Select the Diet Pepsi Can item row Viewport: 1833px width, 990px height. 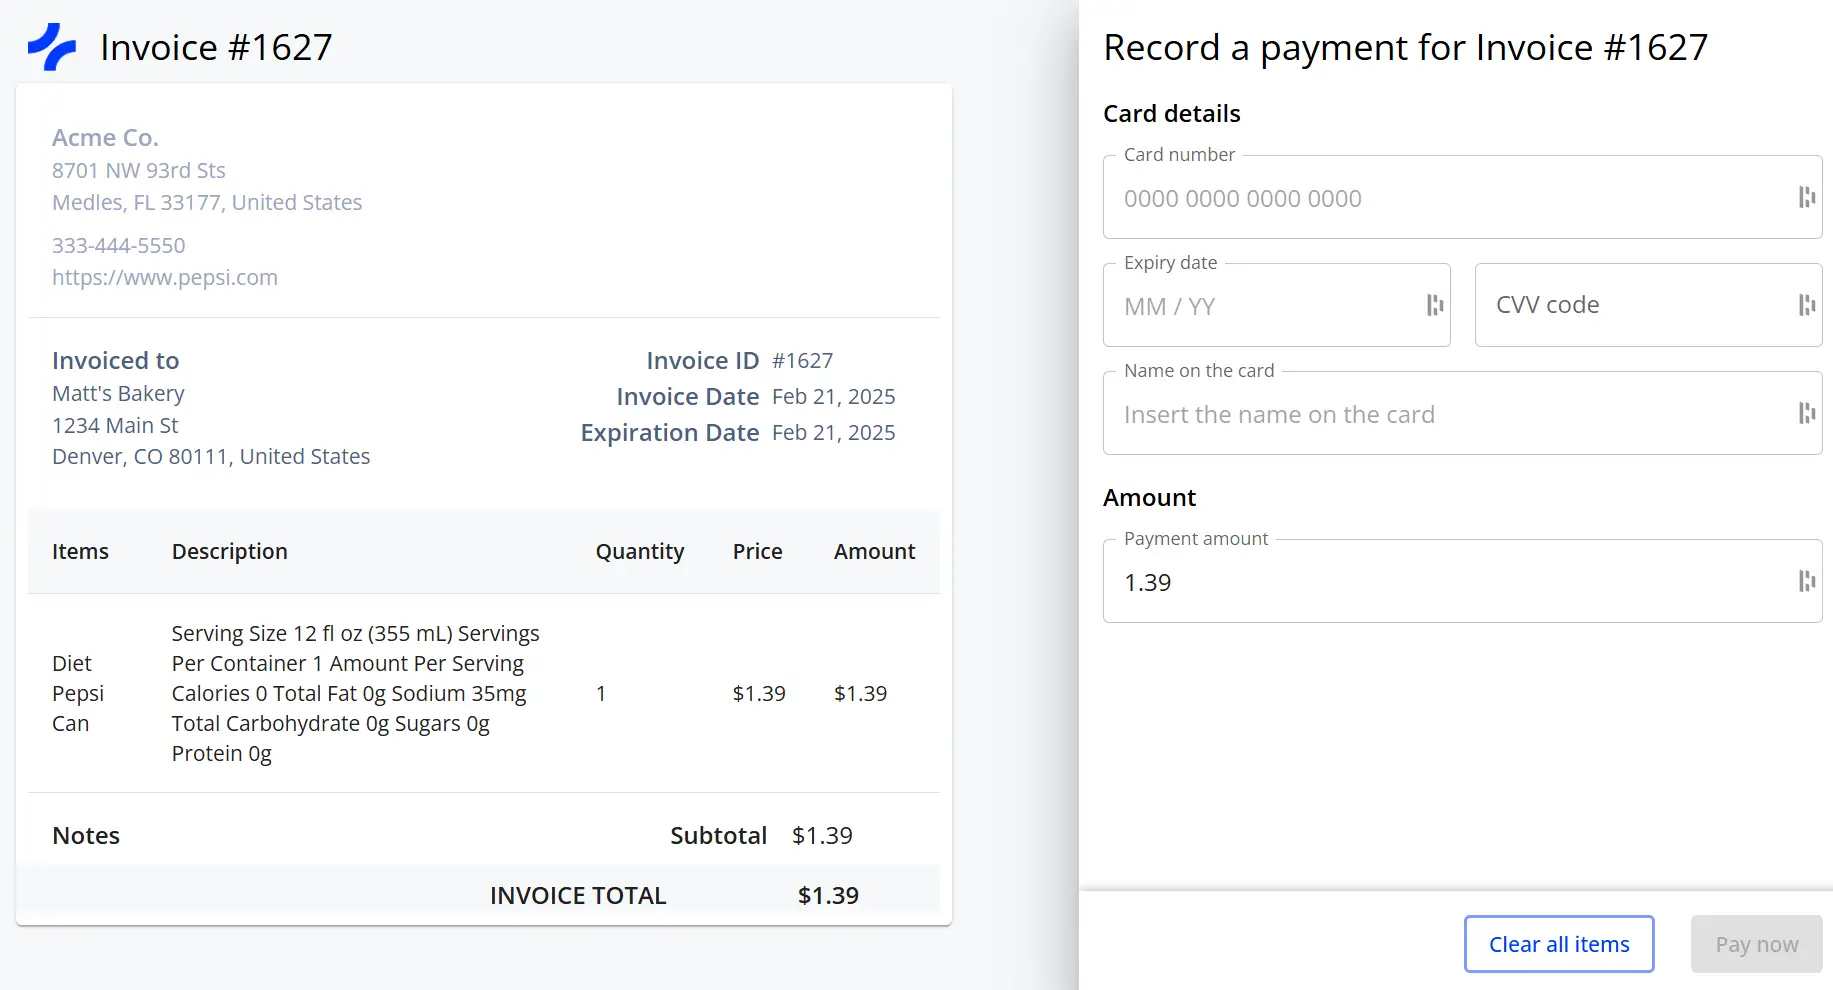click(480, 693)
